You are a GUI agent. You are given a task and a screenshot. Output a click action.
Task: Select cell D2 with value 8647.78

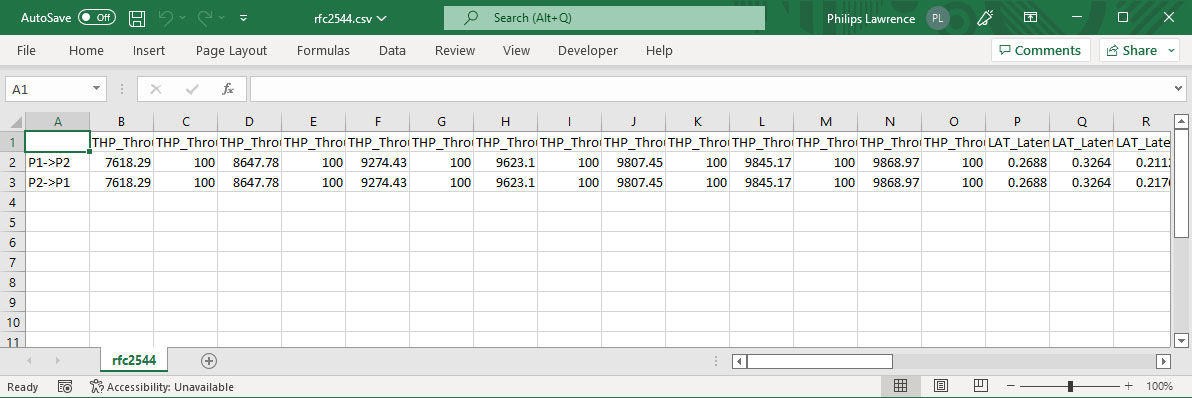point(249,162)
